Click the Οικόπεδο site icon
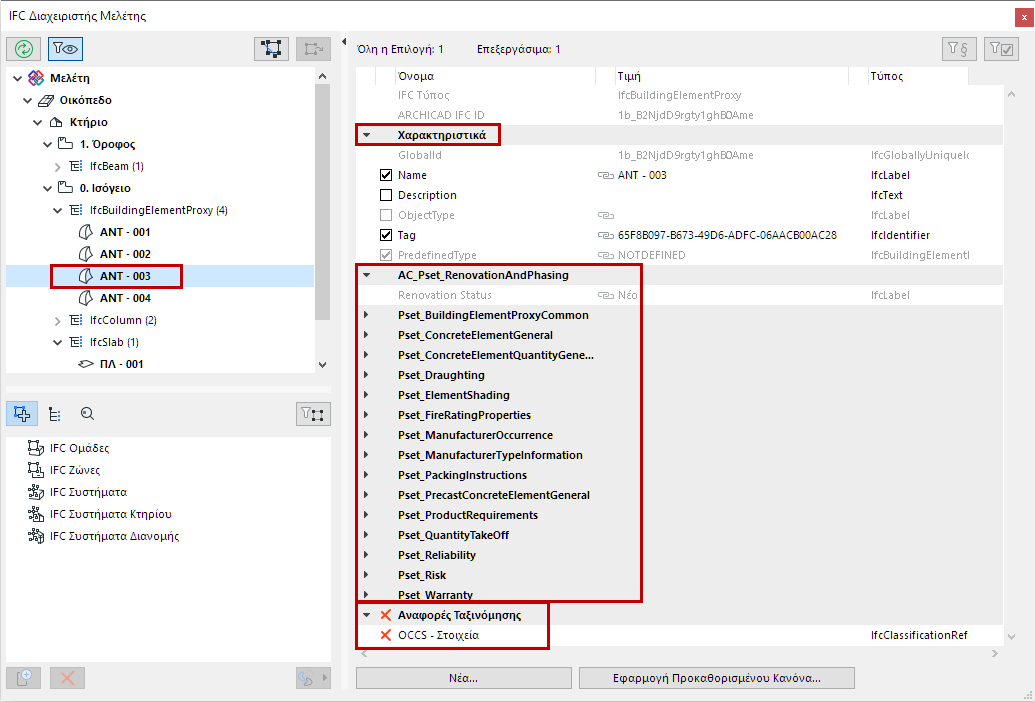This screenshot has height=702, width=1035. [46, 100]
